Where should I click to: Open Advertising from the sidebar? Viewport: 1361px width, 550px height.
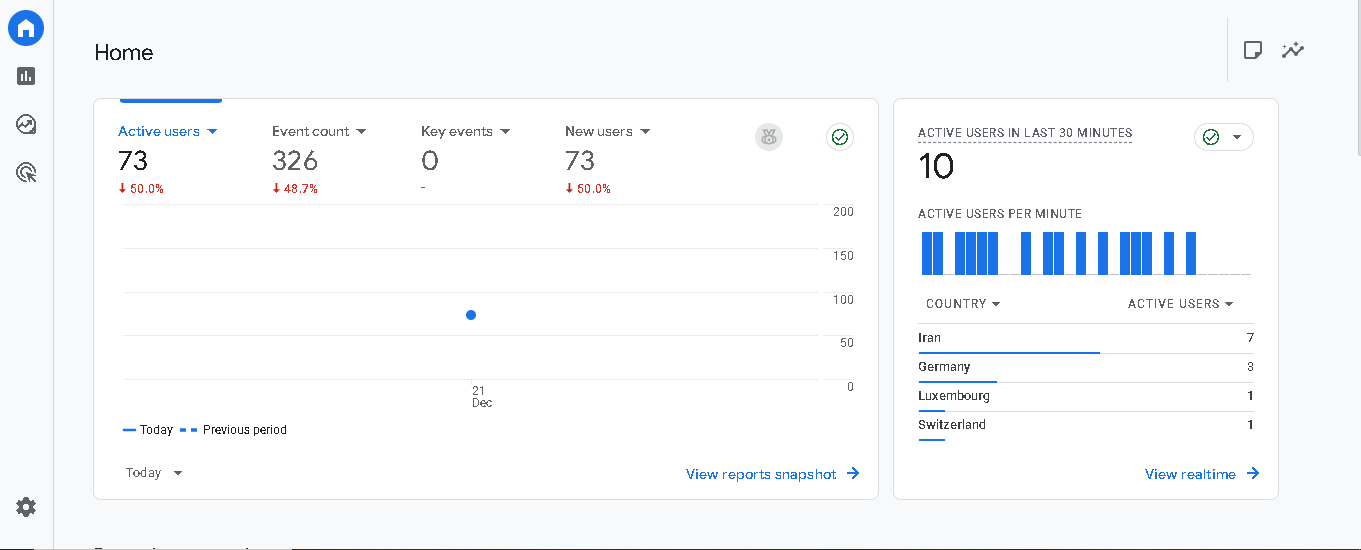coord(26,173)
